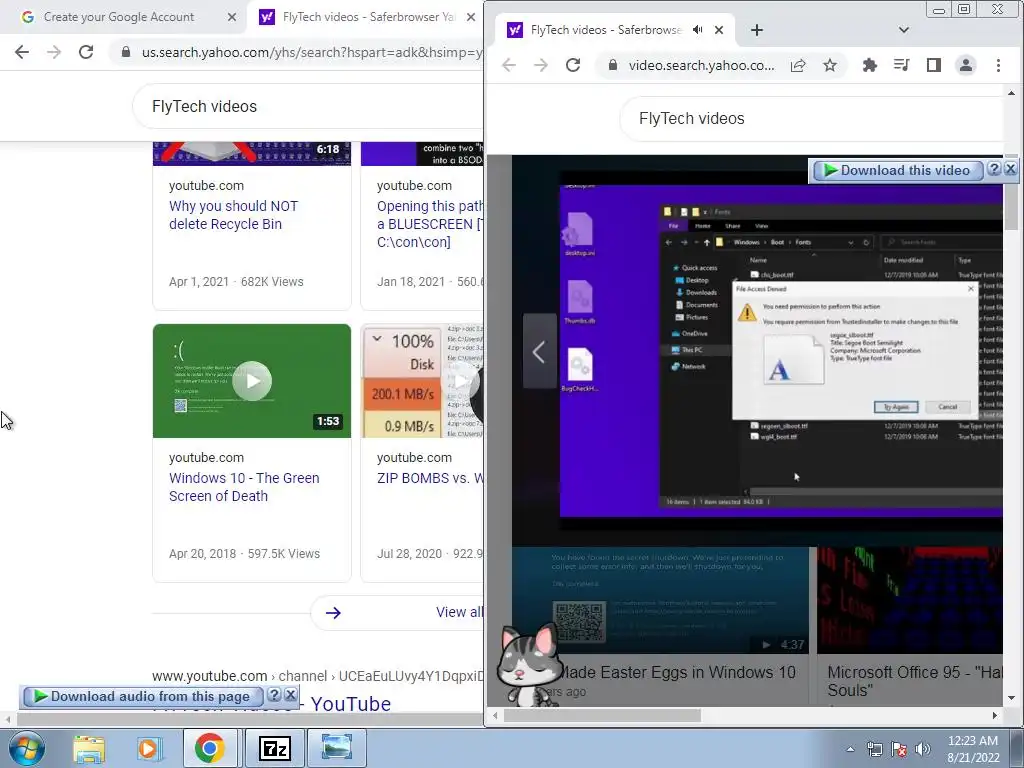This screenshot has width=1024, height=768.
Task: Click FlyTech videos search box in right window
Action: (x=810, y=118)
